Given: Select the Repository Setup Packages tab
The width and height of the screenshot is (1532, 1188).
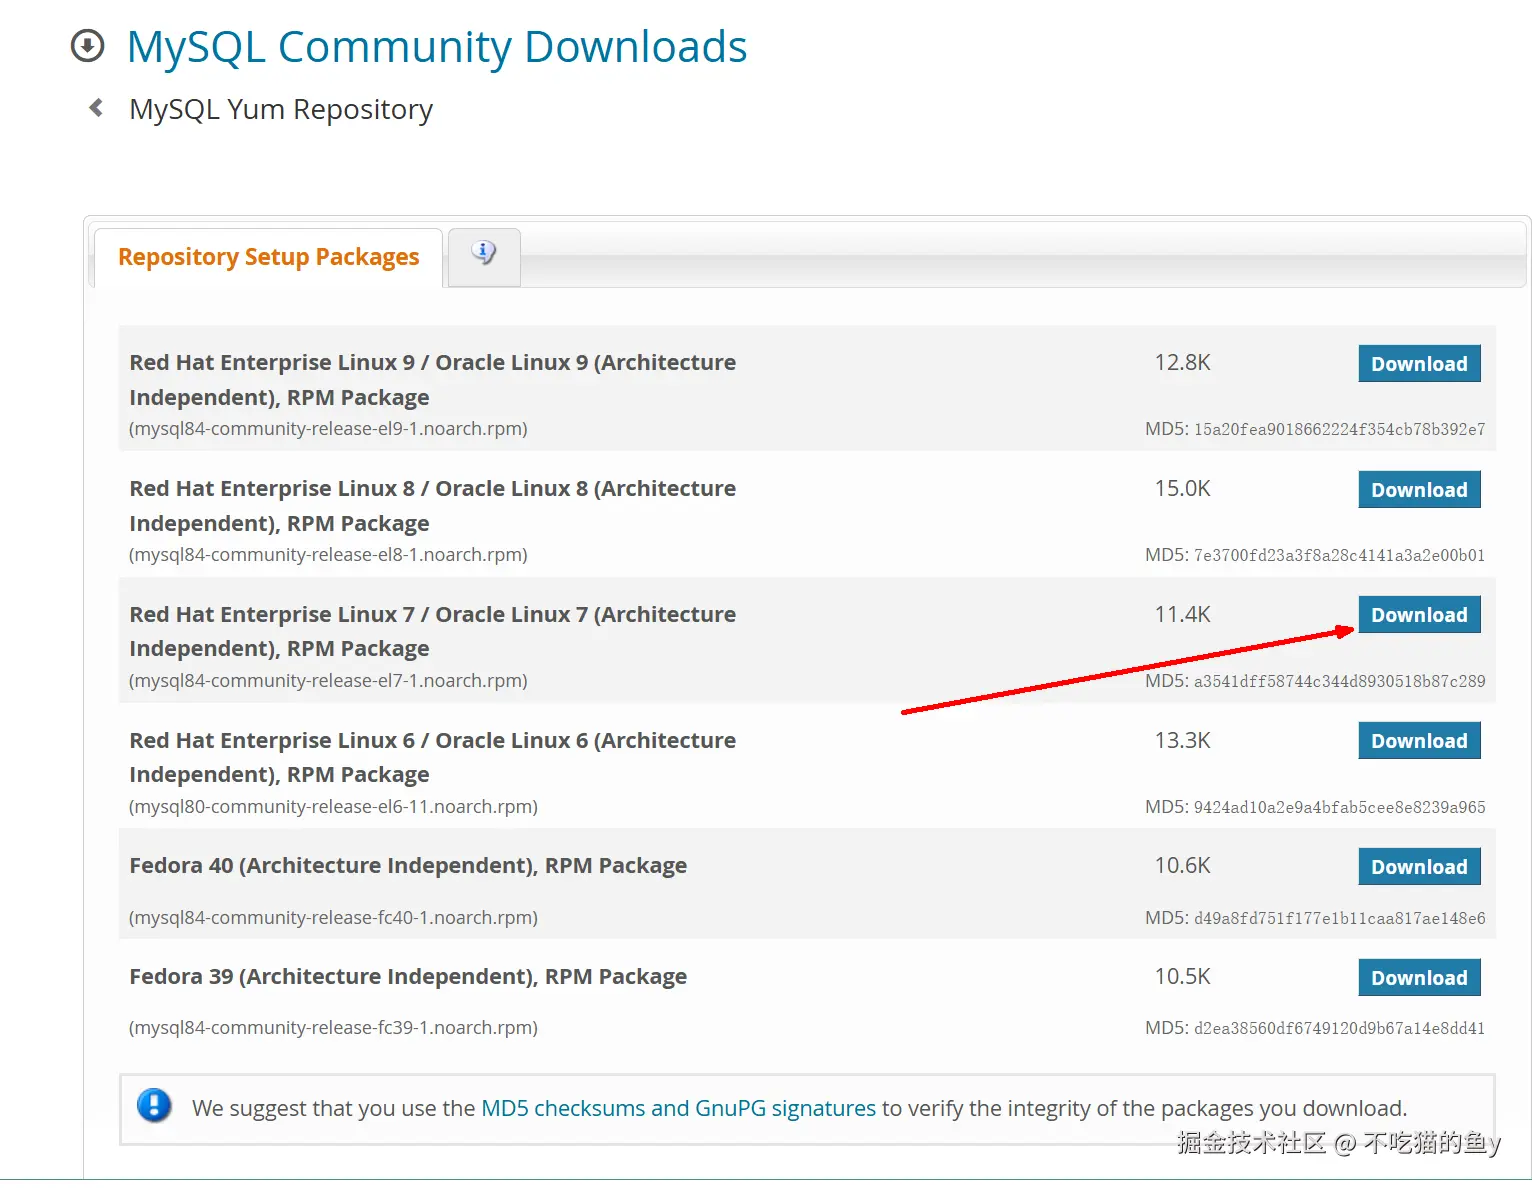Looking at the screenshot, I should 268,257.
